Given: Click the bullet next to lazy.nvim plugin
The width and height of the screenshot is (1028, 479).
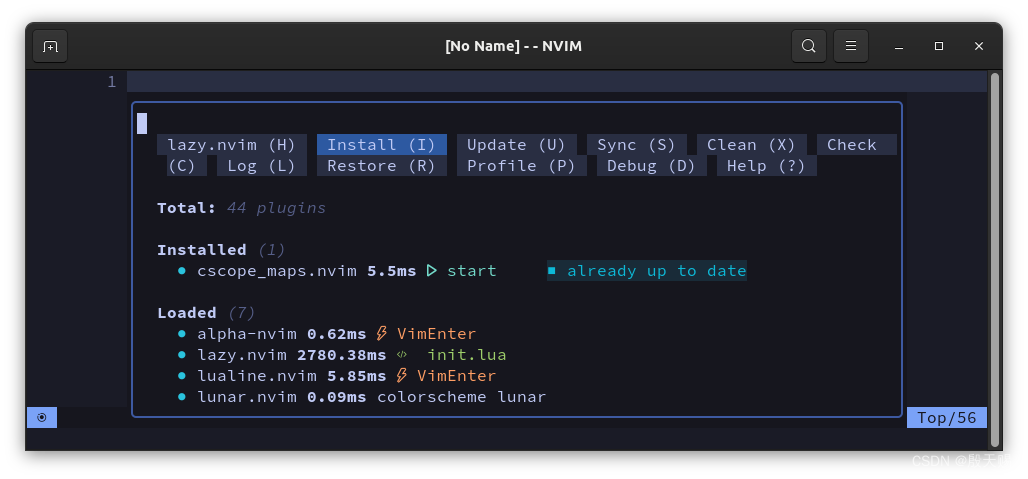Looking at the screenshot, I should pyautogui.click(x=182, y=354).
